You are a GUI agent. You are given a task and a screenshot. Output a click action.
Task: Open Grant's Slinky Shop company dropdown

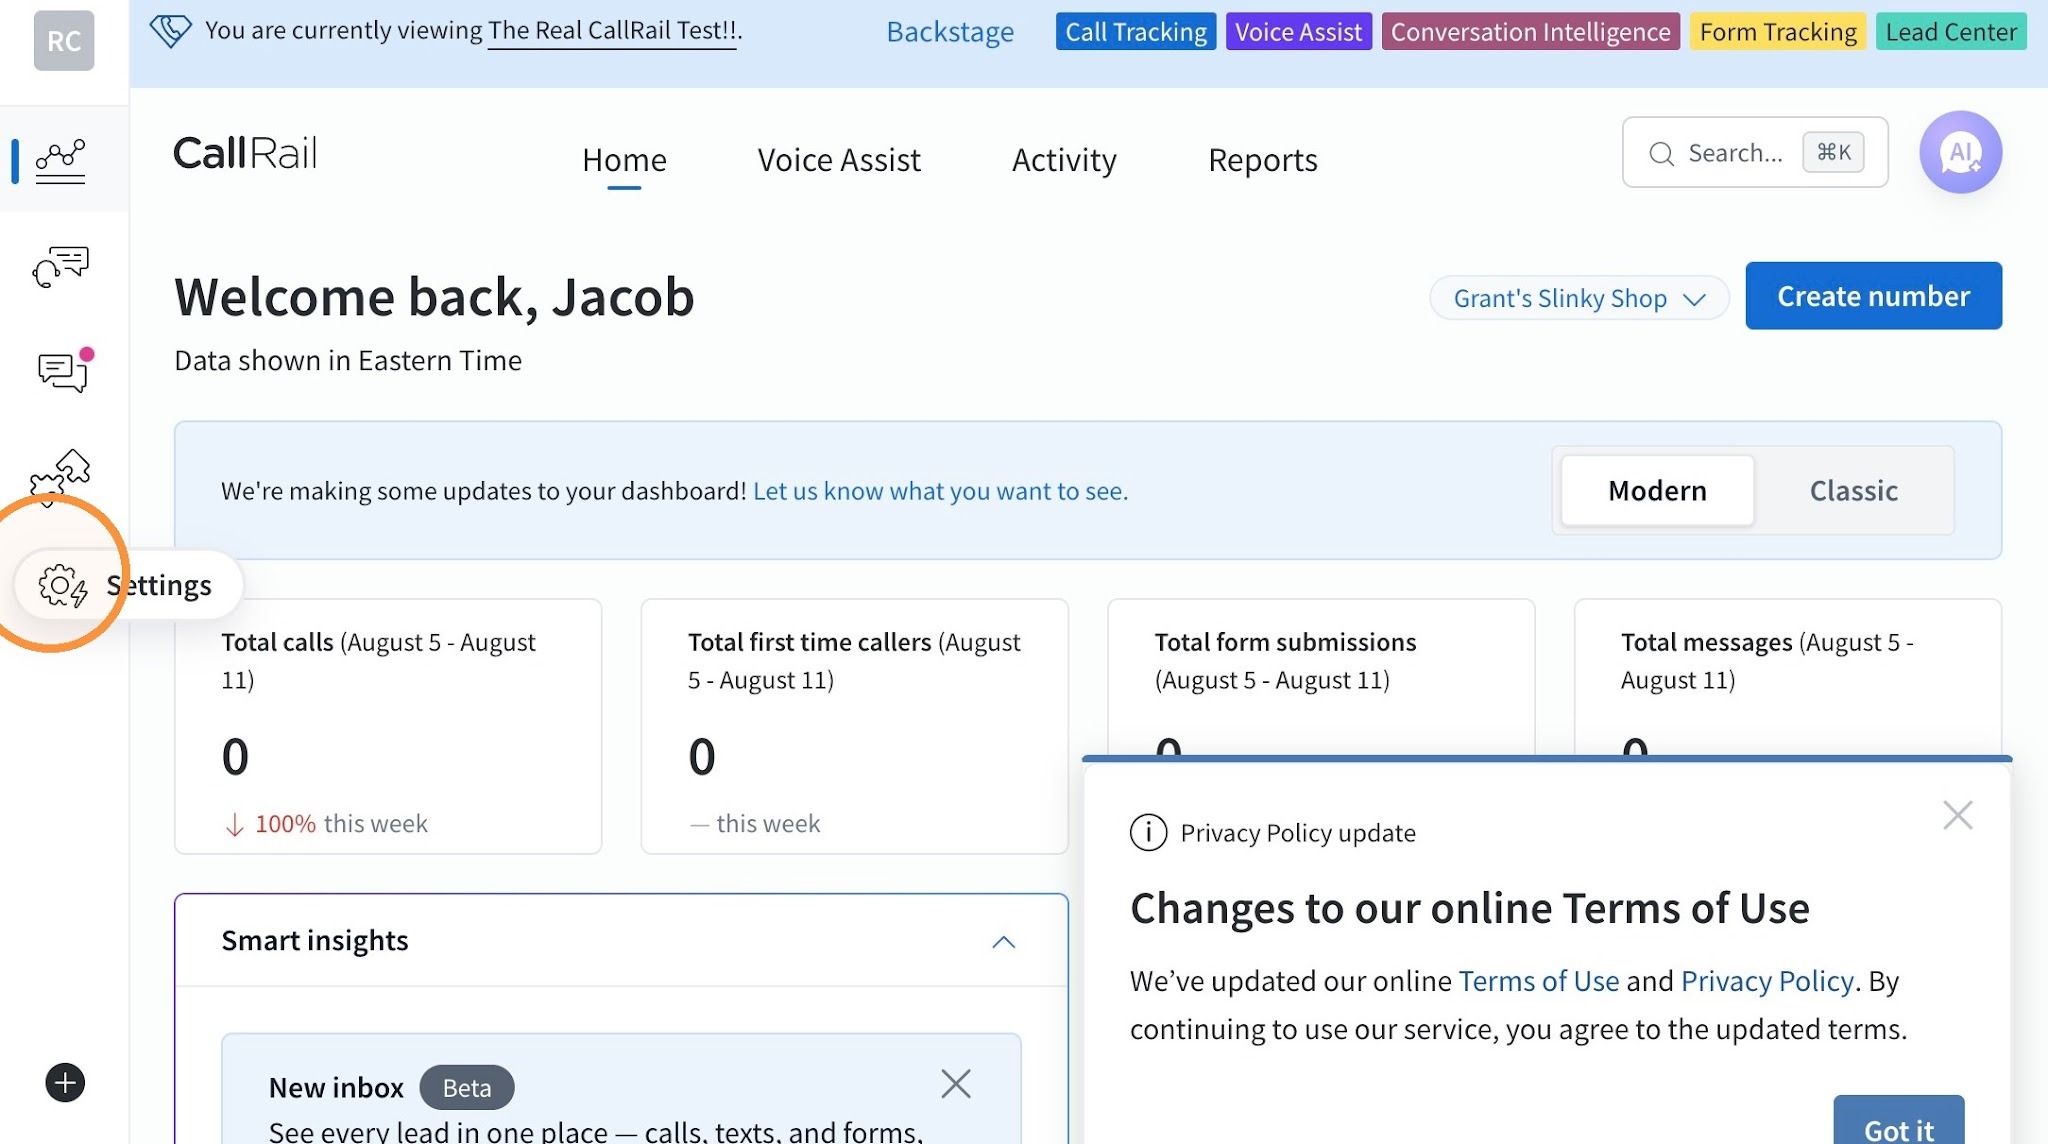(1579, 298)
